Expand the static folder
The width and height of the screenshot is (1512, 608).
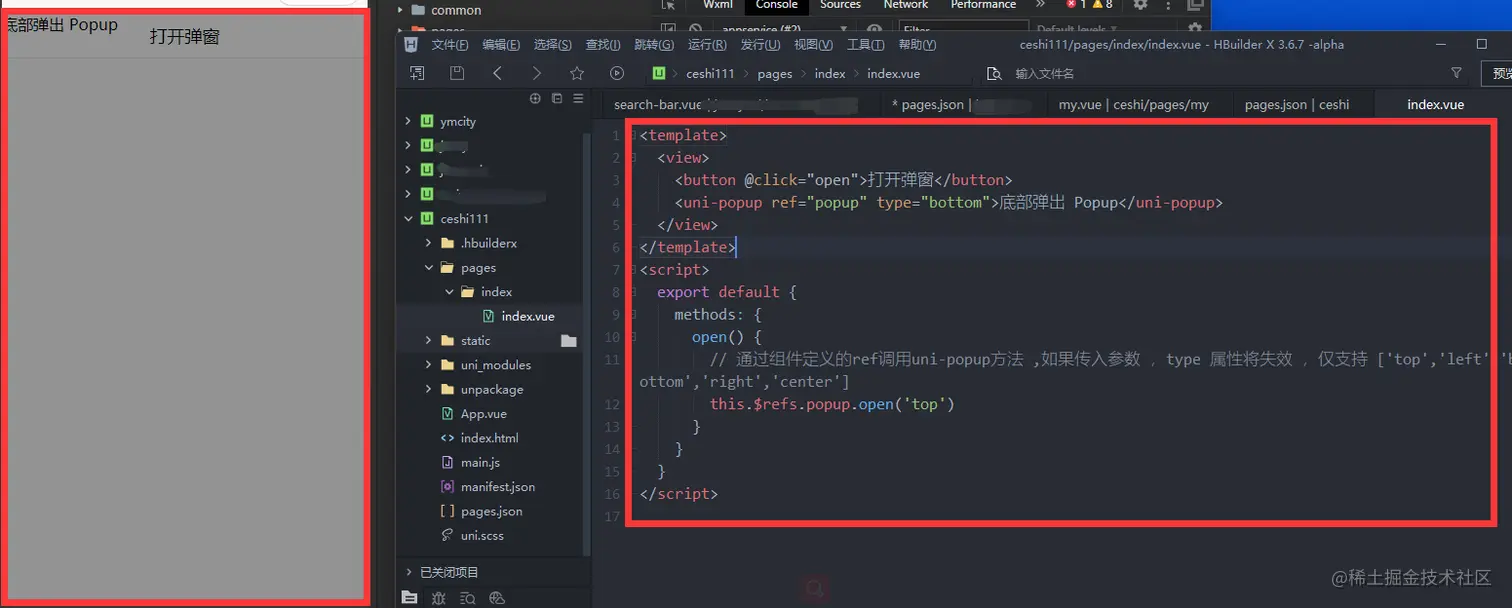click(x=428, y=341)
